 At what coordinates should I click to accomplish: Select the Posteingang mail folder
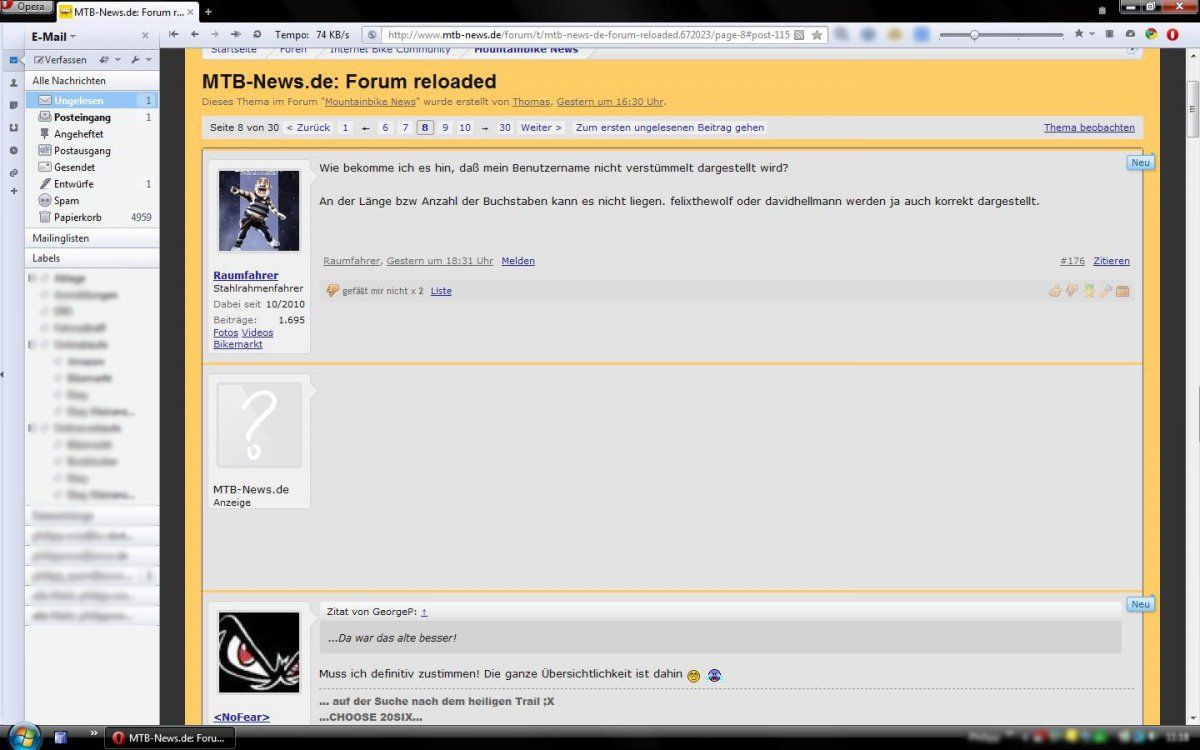[x=92, y=117]
